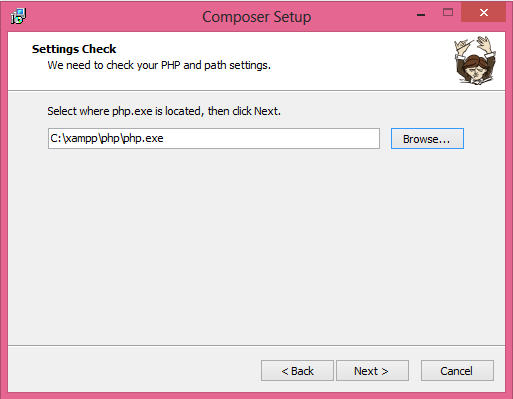513x399 pixels.
Task: Click the PHP and path settings description
Action: pyautogui.click(x=159, y=65)
